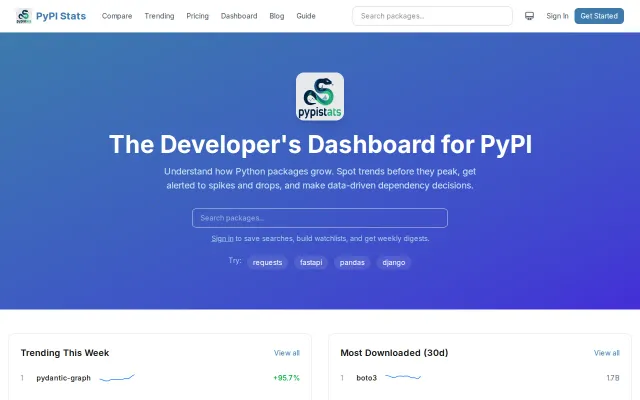Click the Sign In link in header
This screenshot has height=400, width=640.
click(x=557, y=16)
